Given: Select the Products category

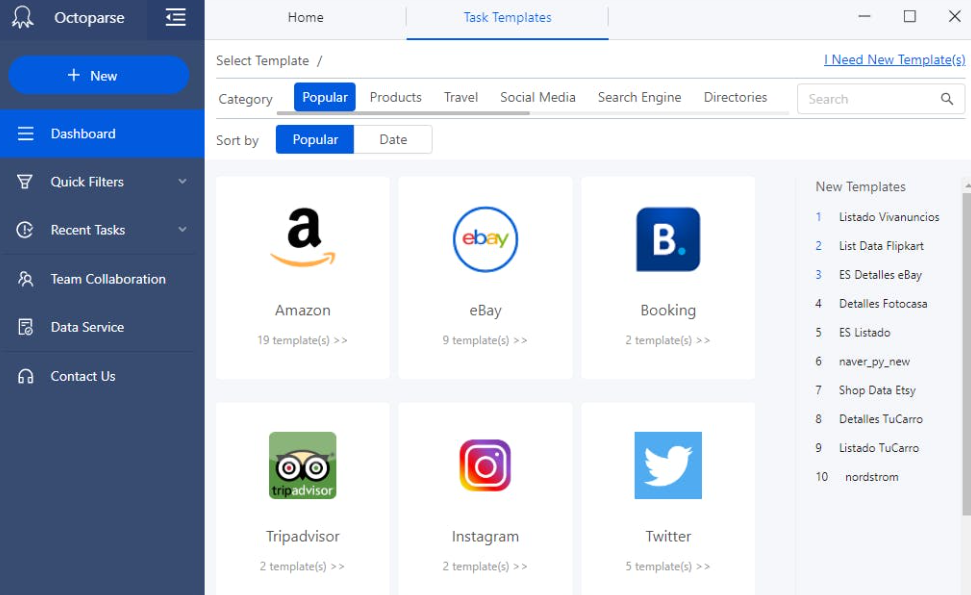Looking at the screenshot, I should tap(396, 97).
